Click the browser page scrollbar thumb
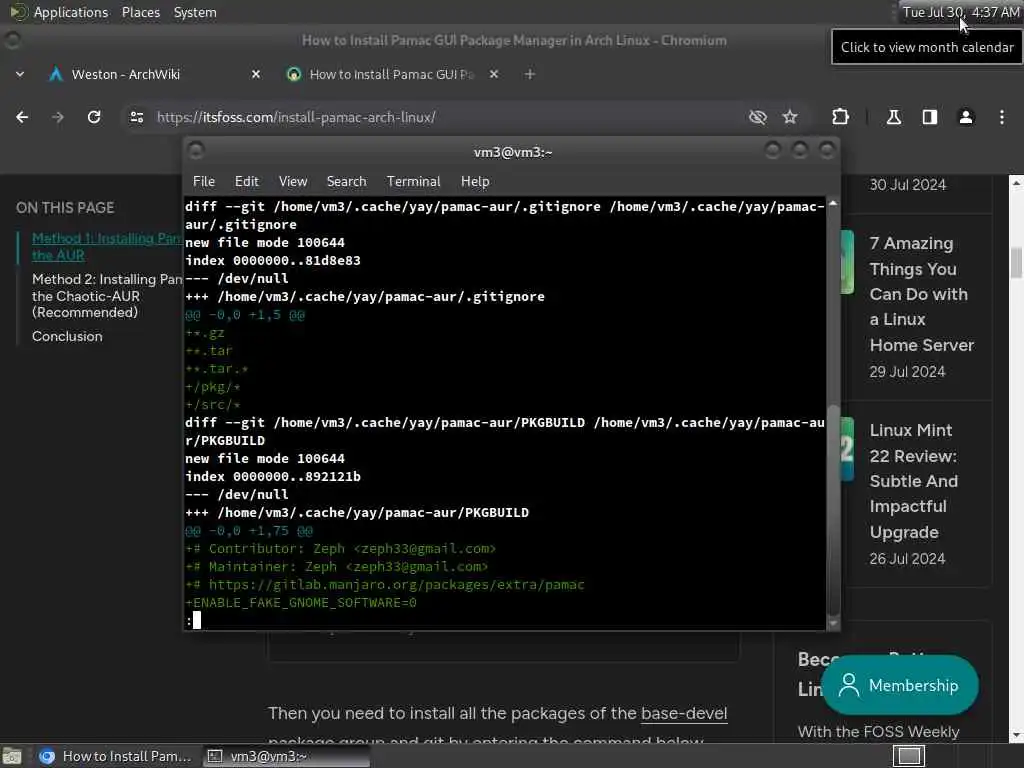 [x=1016, y=263]
